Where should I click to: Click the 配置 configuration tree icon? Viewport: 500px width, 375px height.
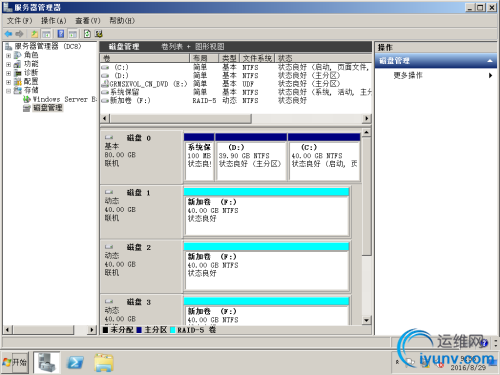[x=18, y=81]
